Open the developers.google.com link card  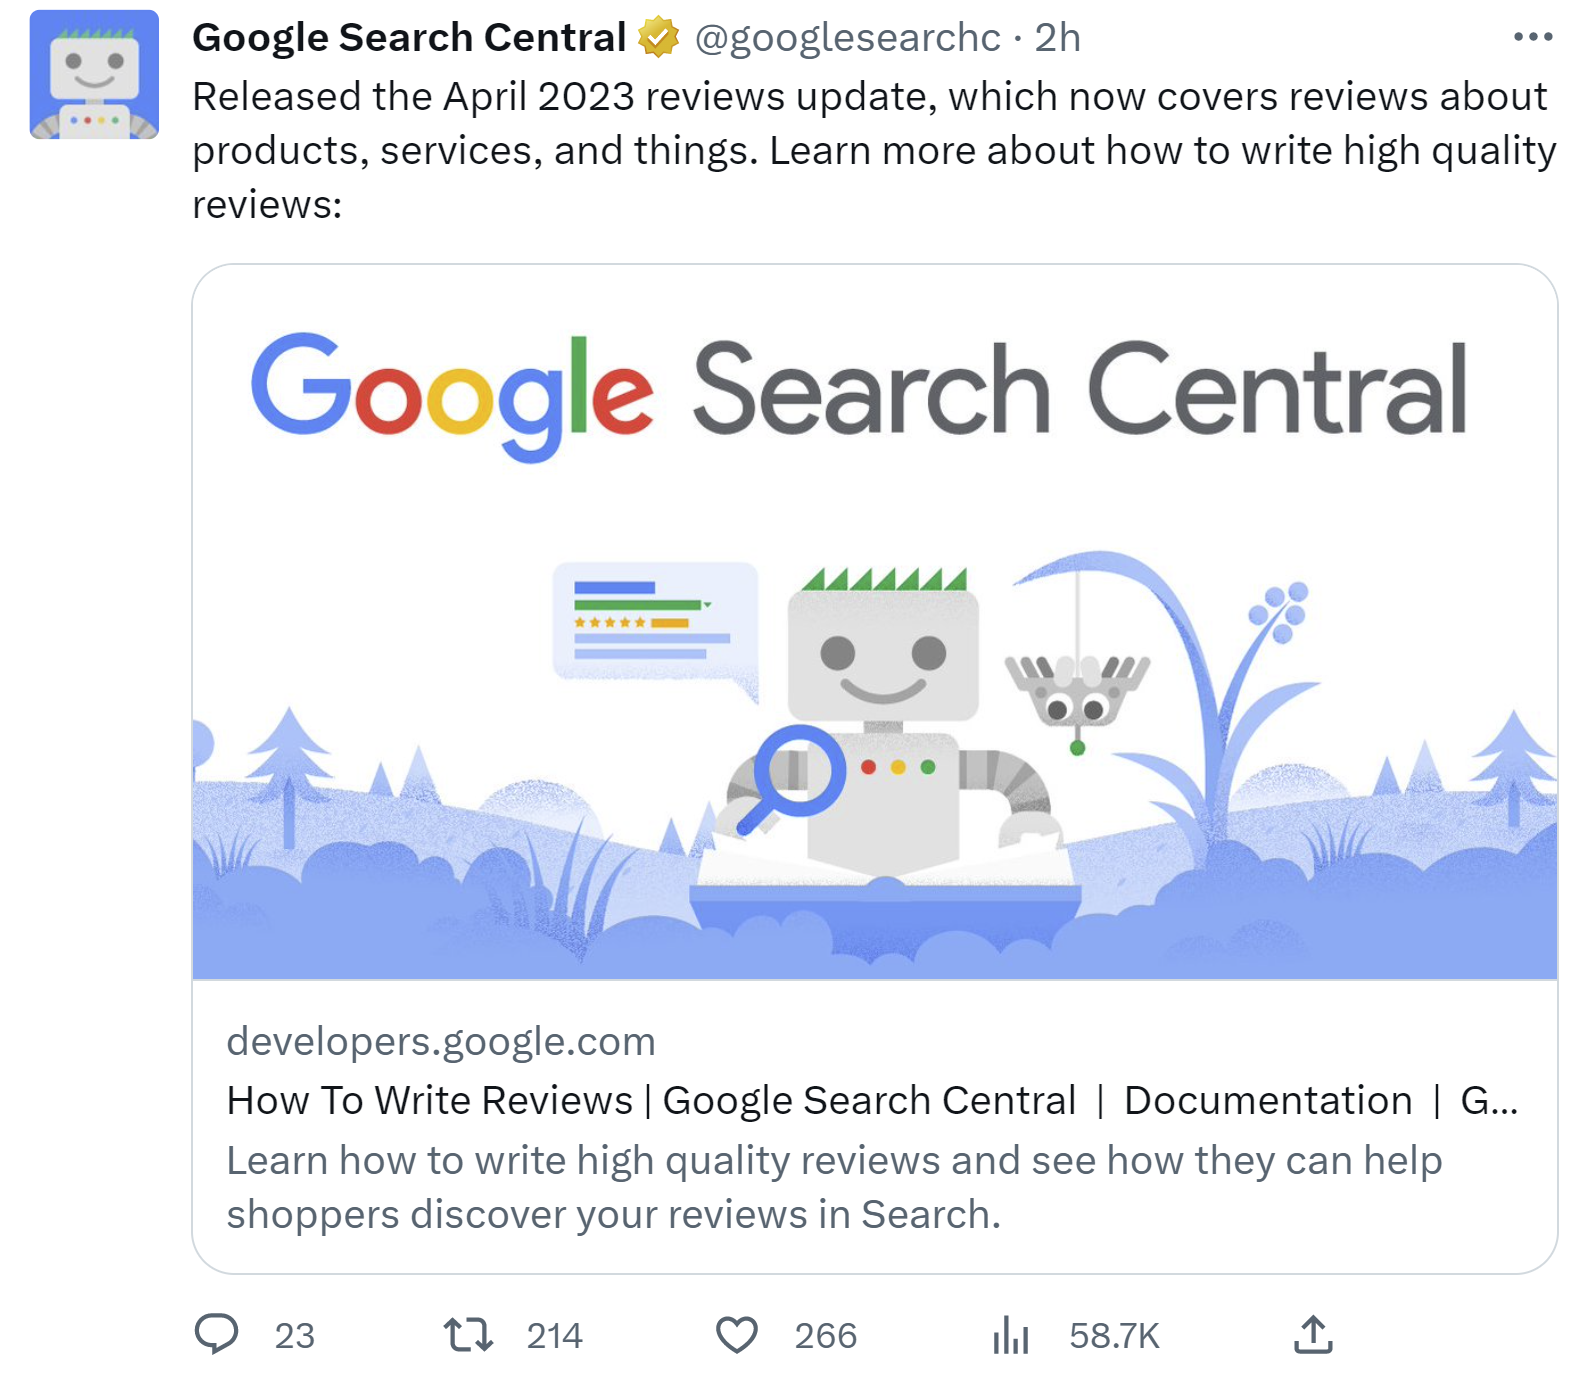(x=440, y=1040)
